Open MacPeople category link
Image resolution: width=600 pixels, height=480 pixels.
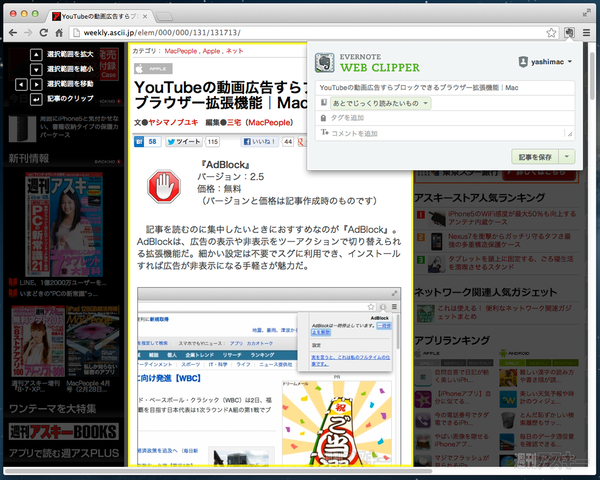click(181, 51)
